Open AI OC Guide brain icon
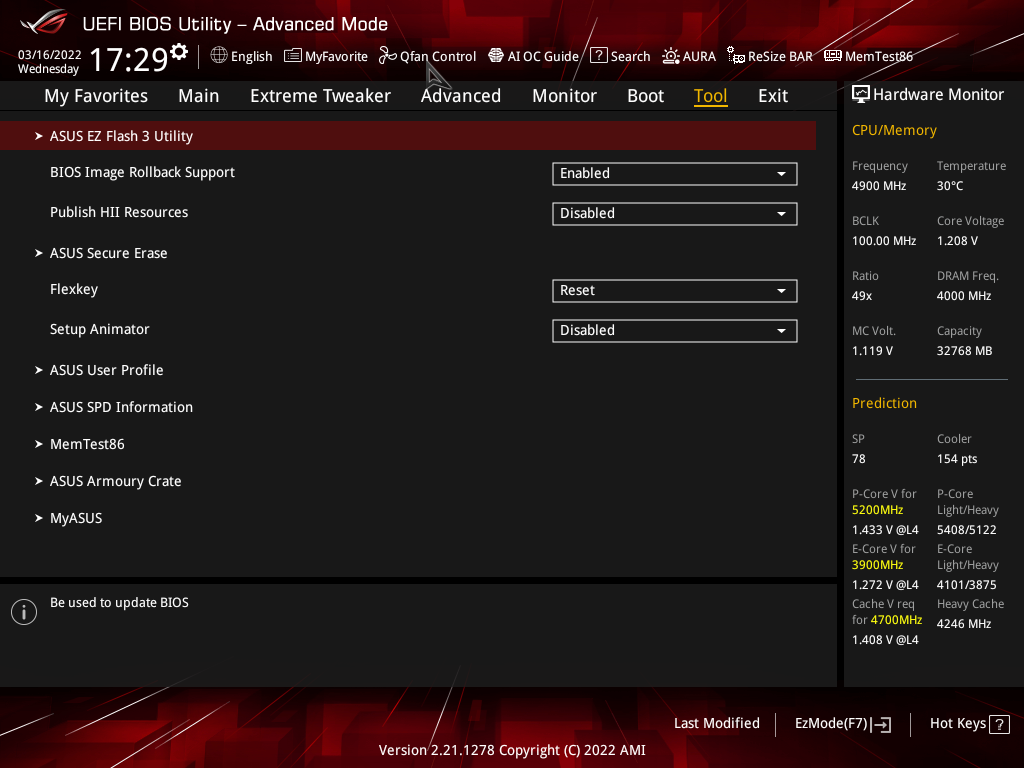1024x768 pixels. point(496,56)
